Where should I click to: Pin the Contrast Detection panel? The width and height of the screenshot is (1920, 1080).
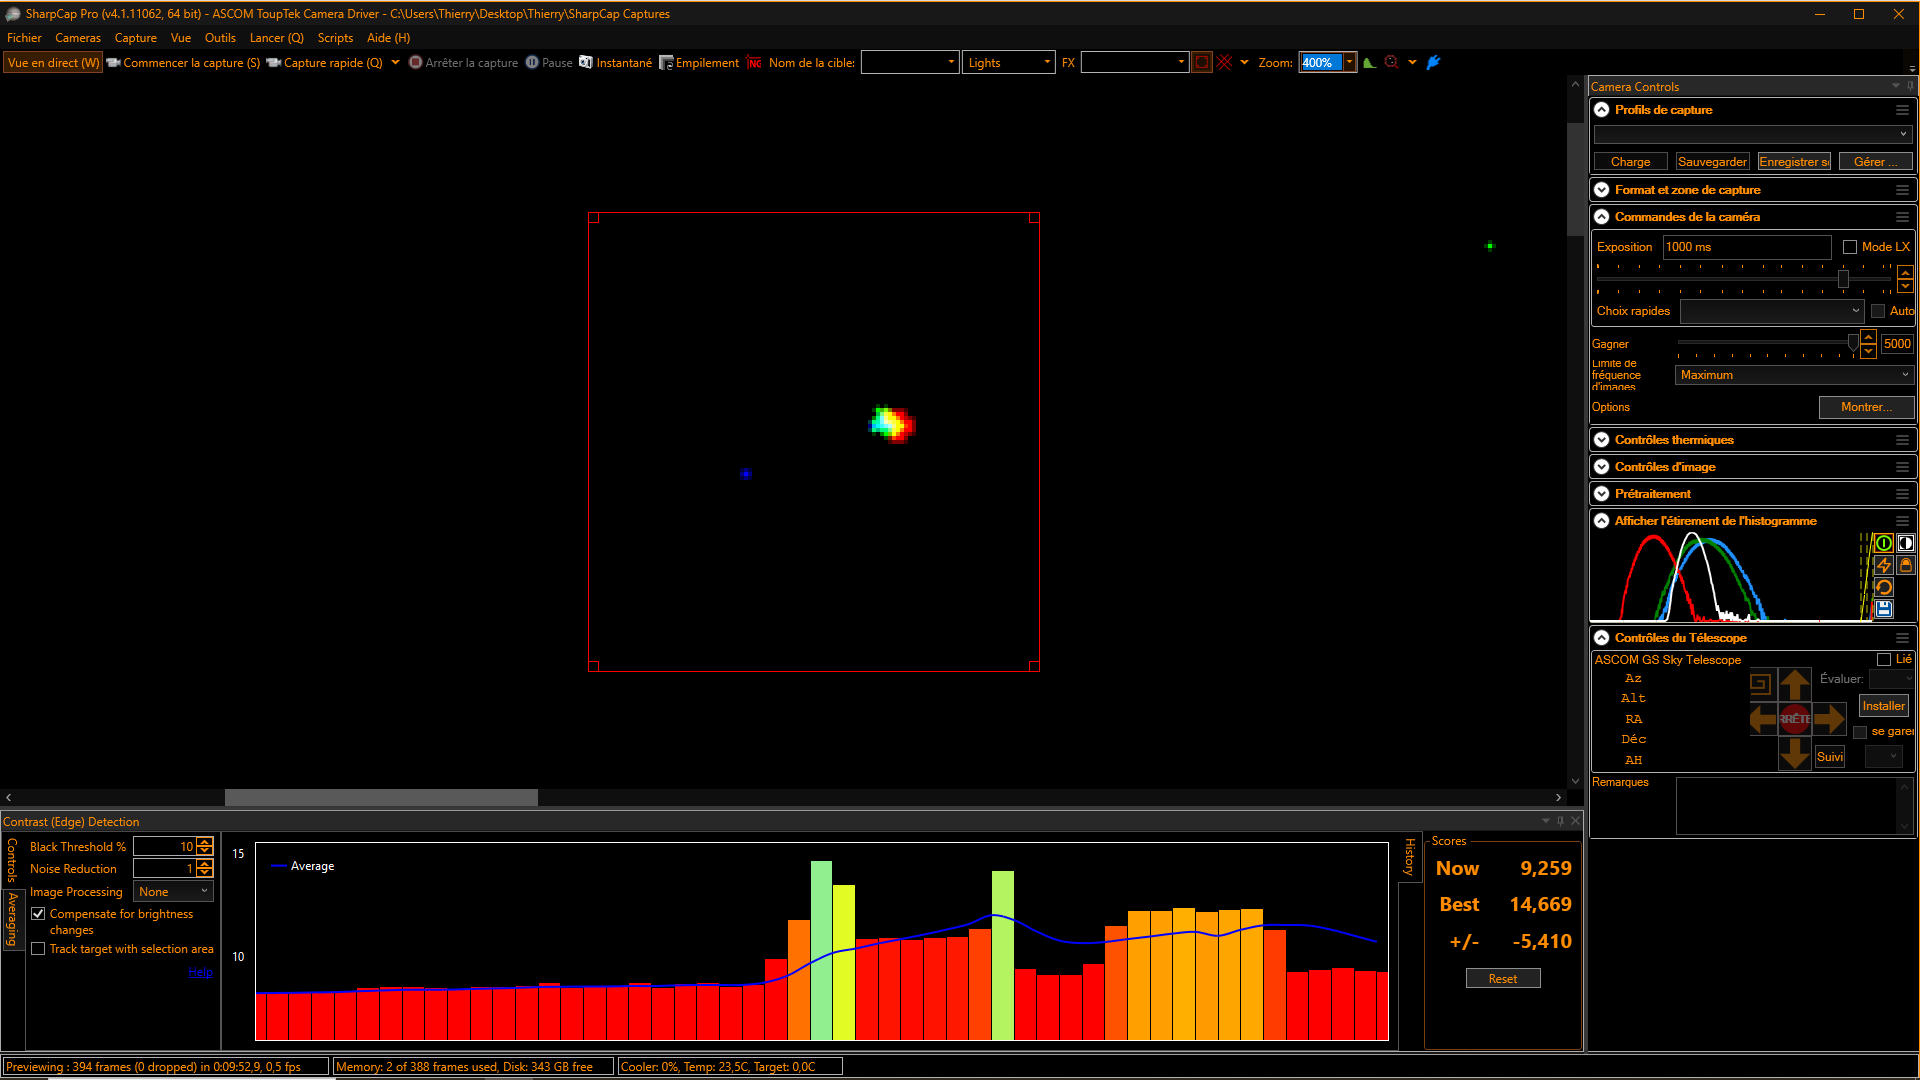pyautogui.click(x=1560, y=821)
